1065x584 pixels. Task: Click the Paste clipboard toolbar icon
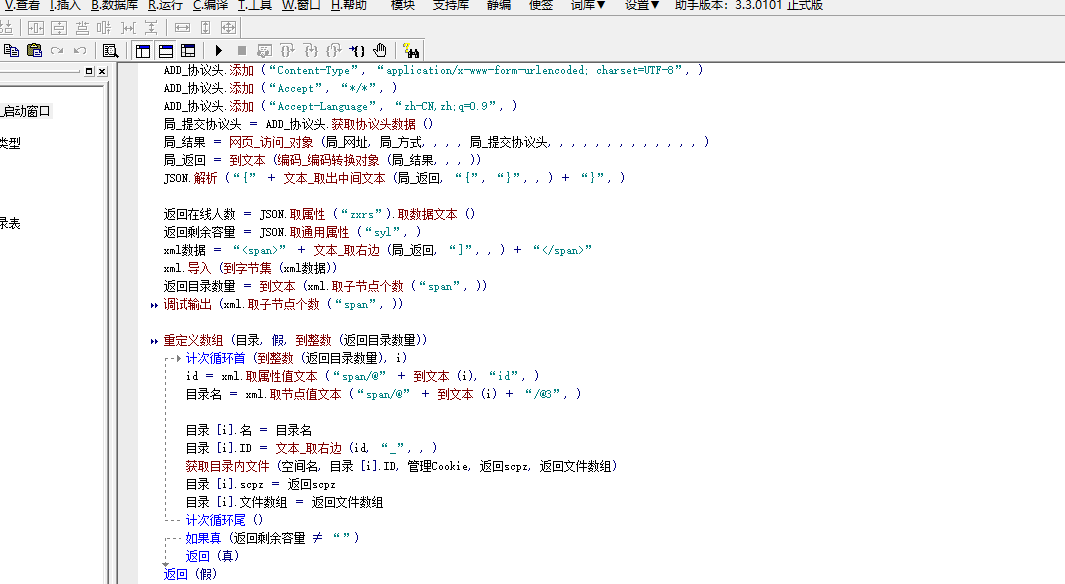(x=34, y=50)
